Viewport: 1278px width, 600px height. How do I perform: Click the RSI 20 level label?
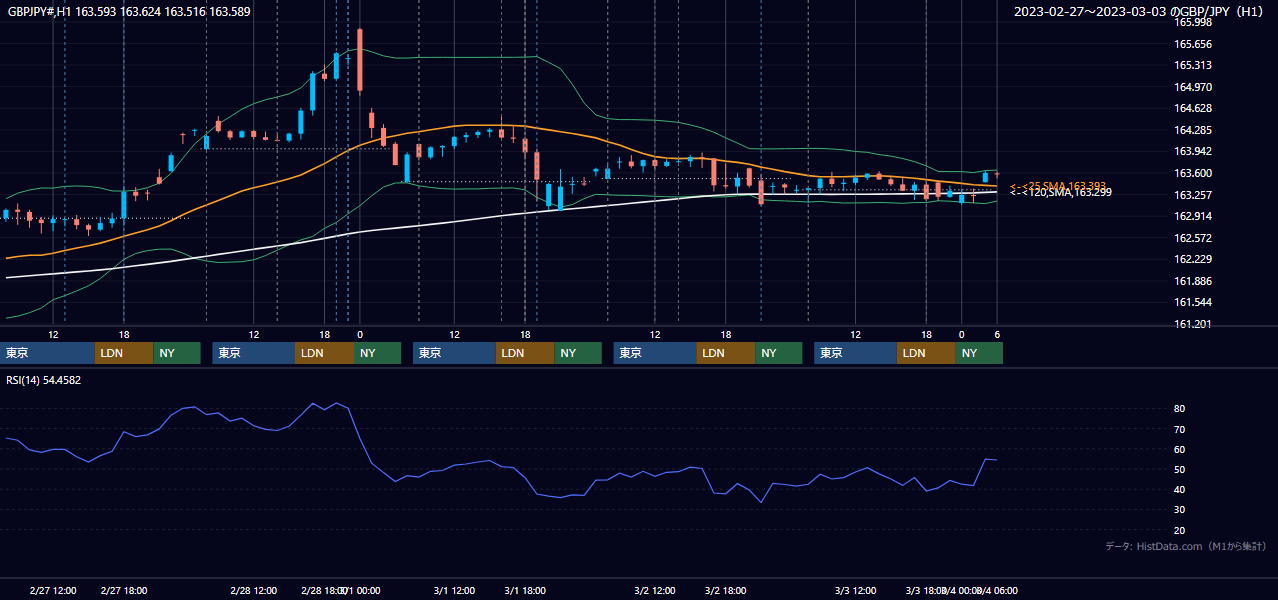pyautogui.click(x=1180, y=530)
